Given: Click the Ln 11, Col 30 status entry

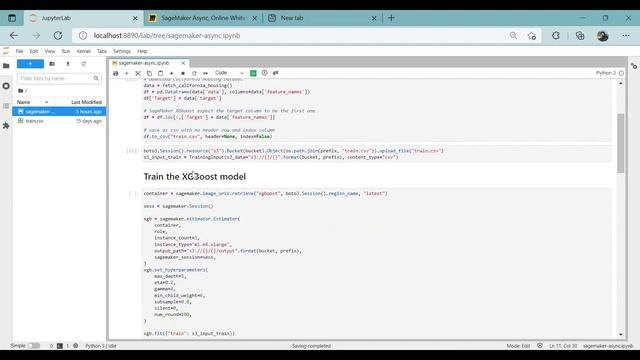Looking at the screenshot, I should [x=563, y=346].
